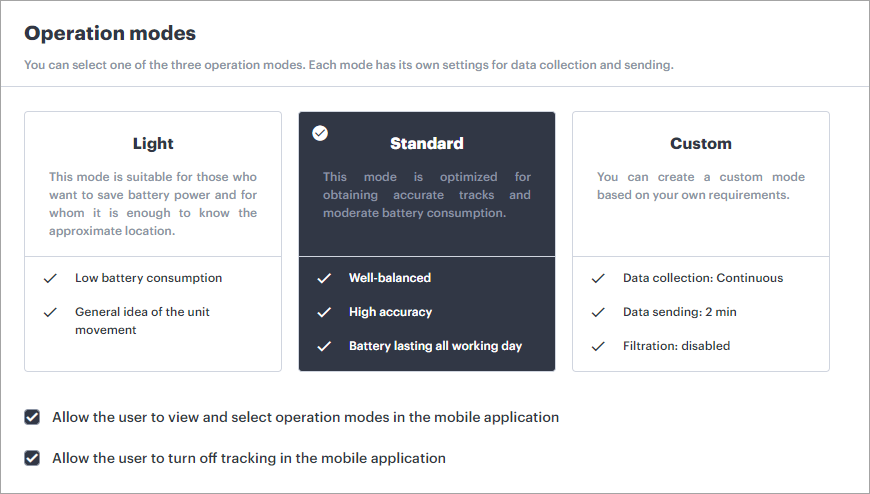Click checkmark beside Data collection: Continuous
Screen dimensions: 870x494
coord(598,278)
